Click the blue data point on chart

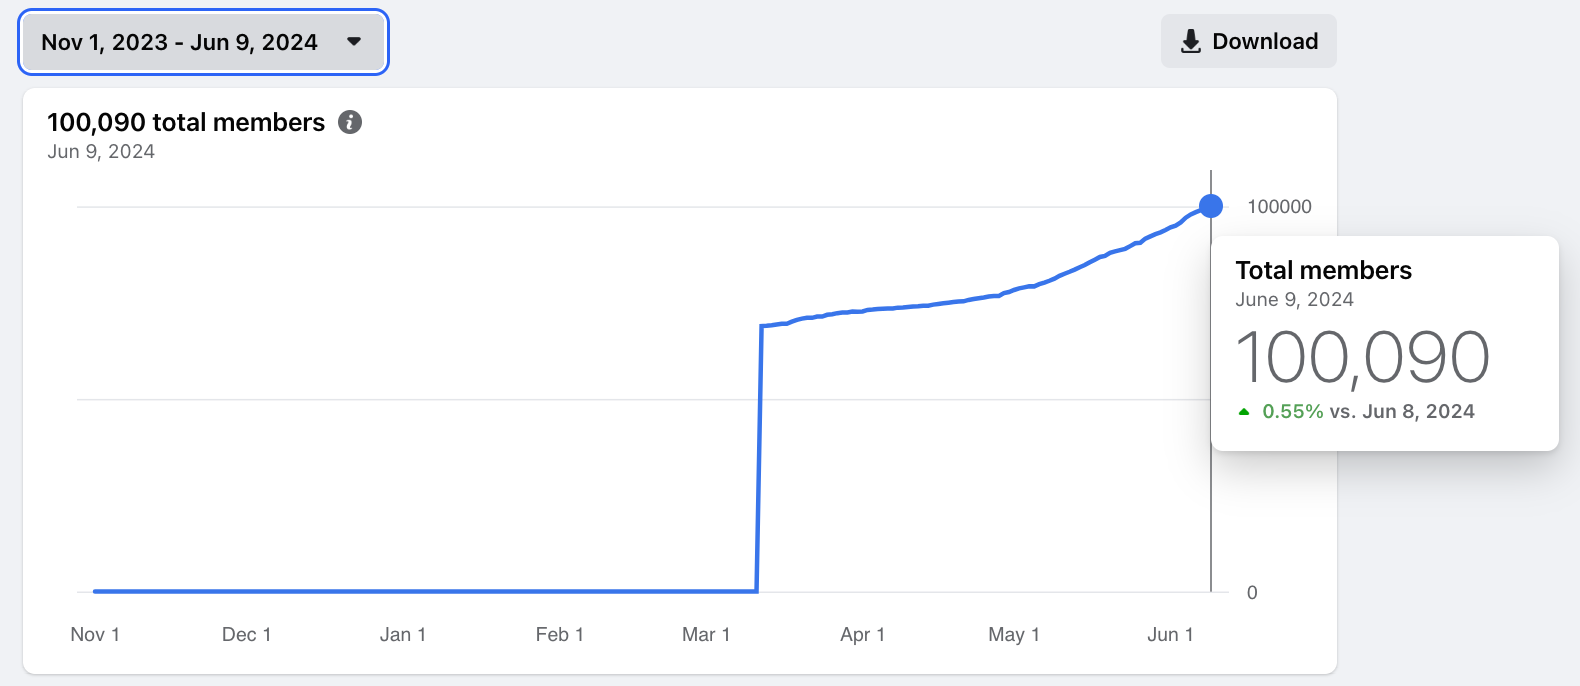1211,206
